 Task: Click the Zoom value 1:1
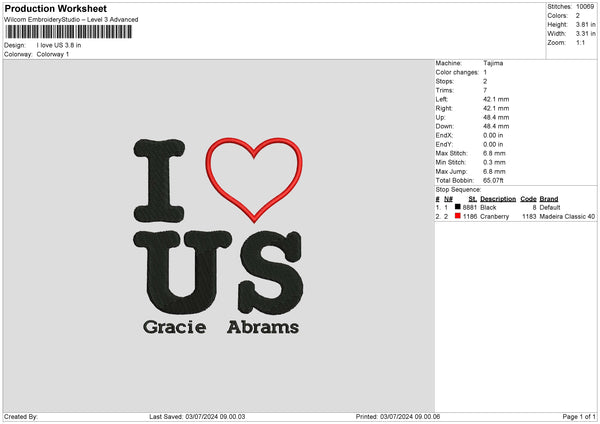[x=580, y=42]
